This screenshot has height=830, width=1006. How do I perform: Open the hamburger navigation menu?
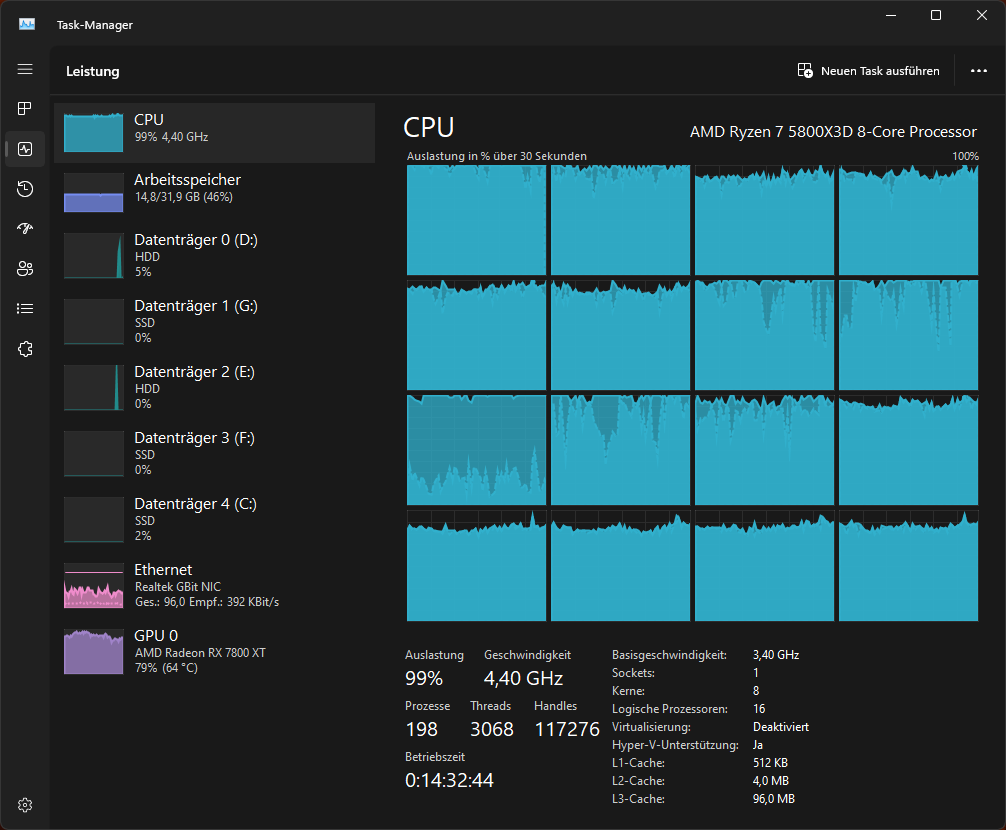[25, 69]
